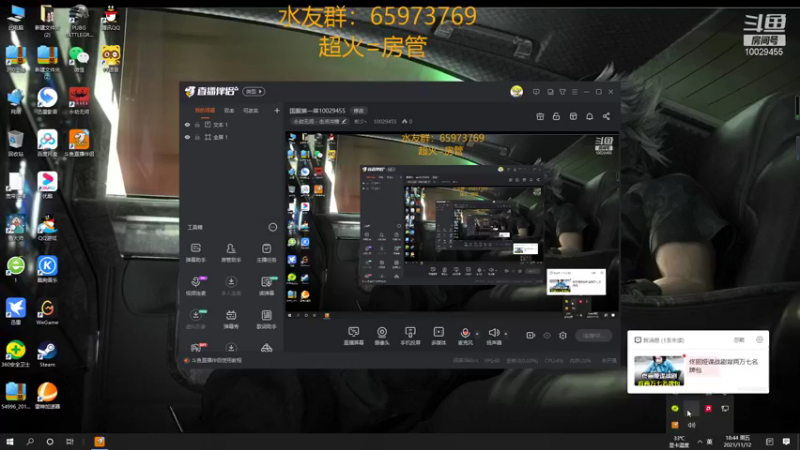Click the news thumbnail in notification popup

[x=659, y=370]
